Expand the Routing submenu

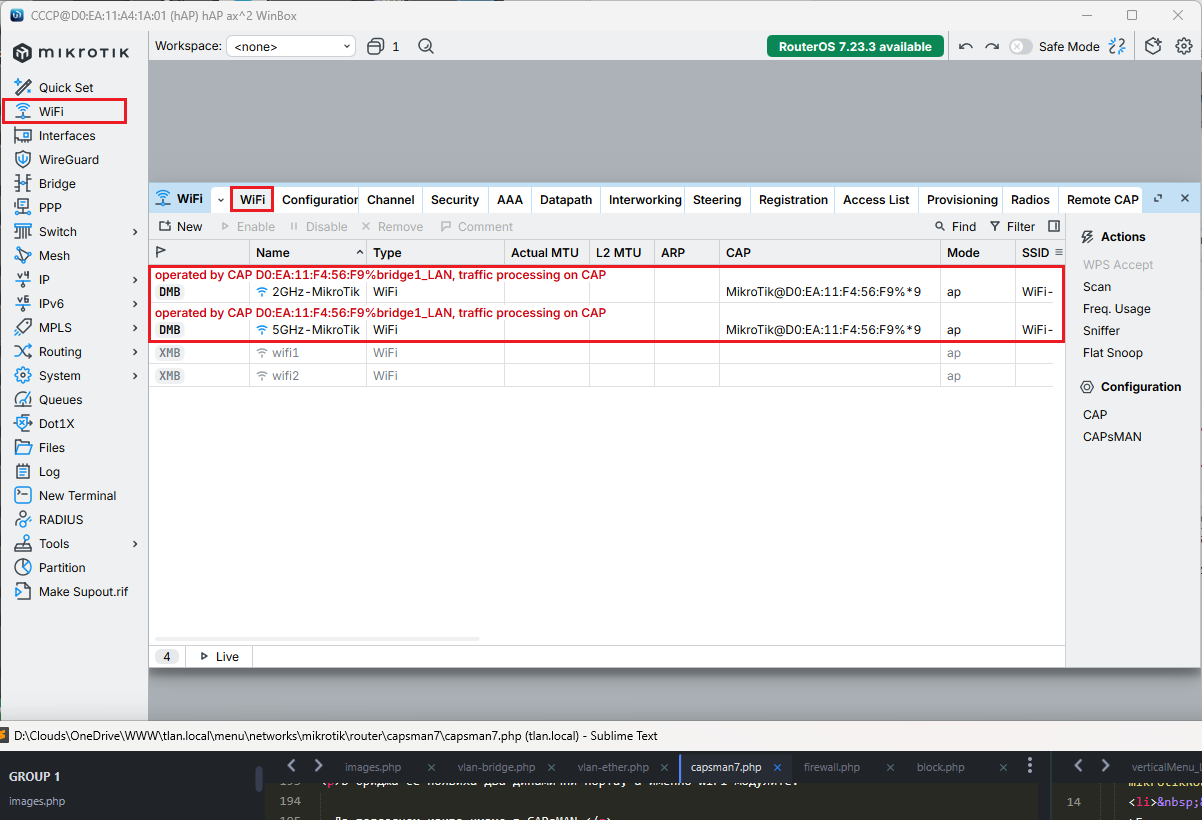pos(135,352)
